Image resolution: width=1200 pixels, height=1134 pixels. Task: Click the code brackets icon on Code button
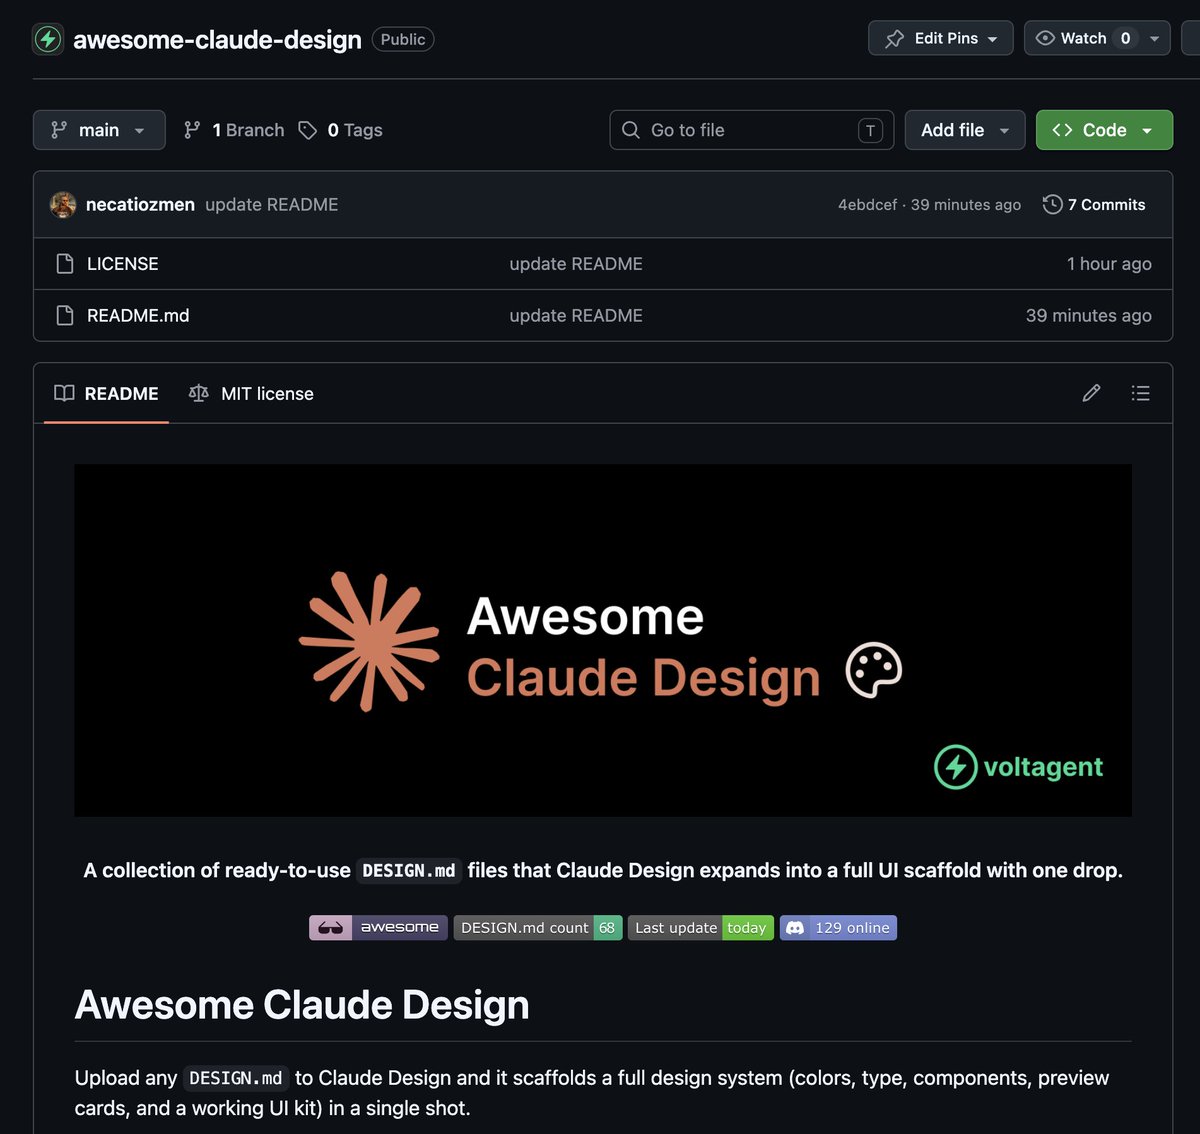coord(1062,130)
